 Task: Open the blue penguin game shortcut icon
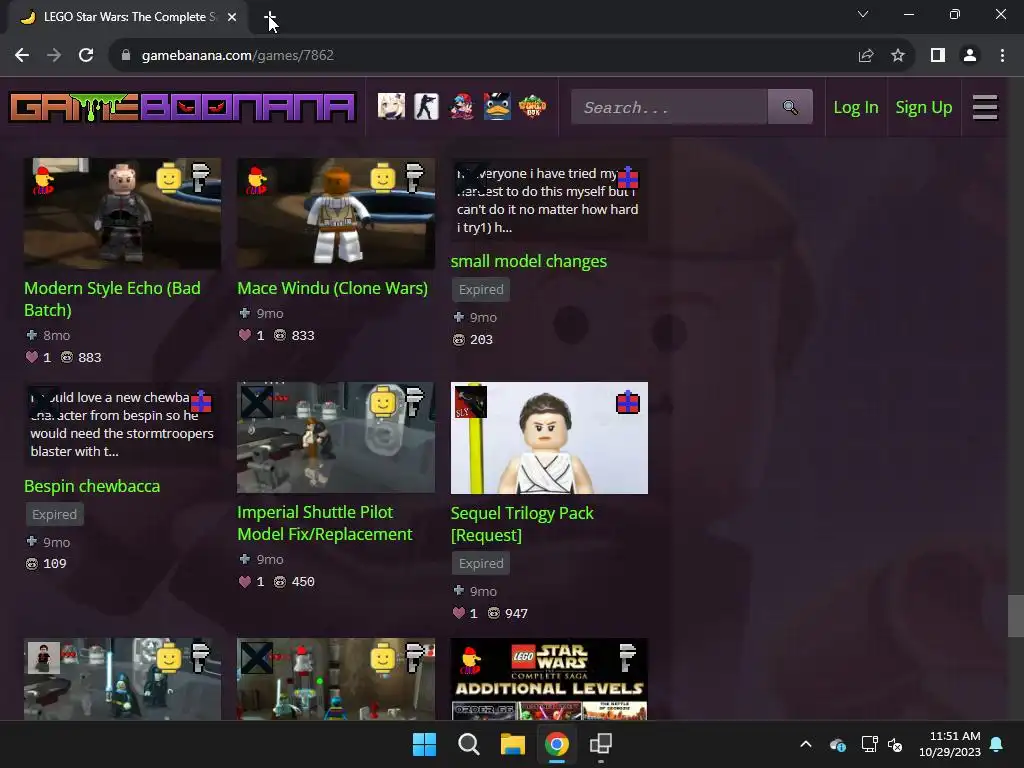pos(497,106)
